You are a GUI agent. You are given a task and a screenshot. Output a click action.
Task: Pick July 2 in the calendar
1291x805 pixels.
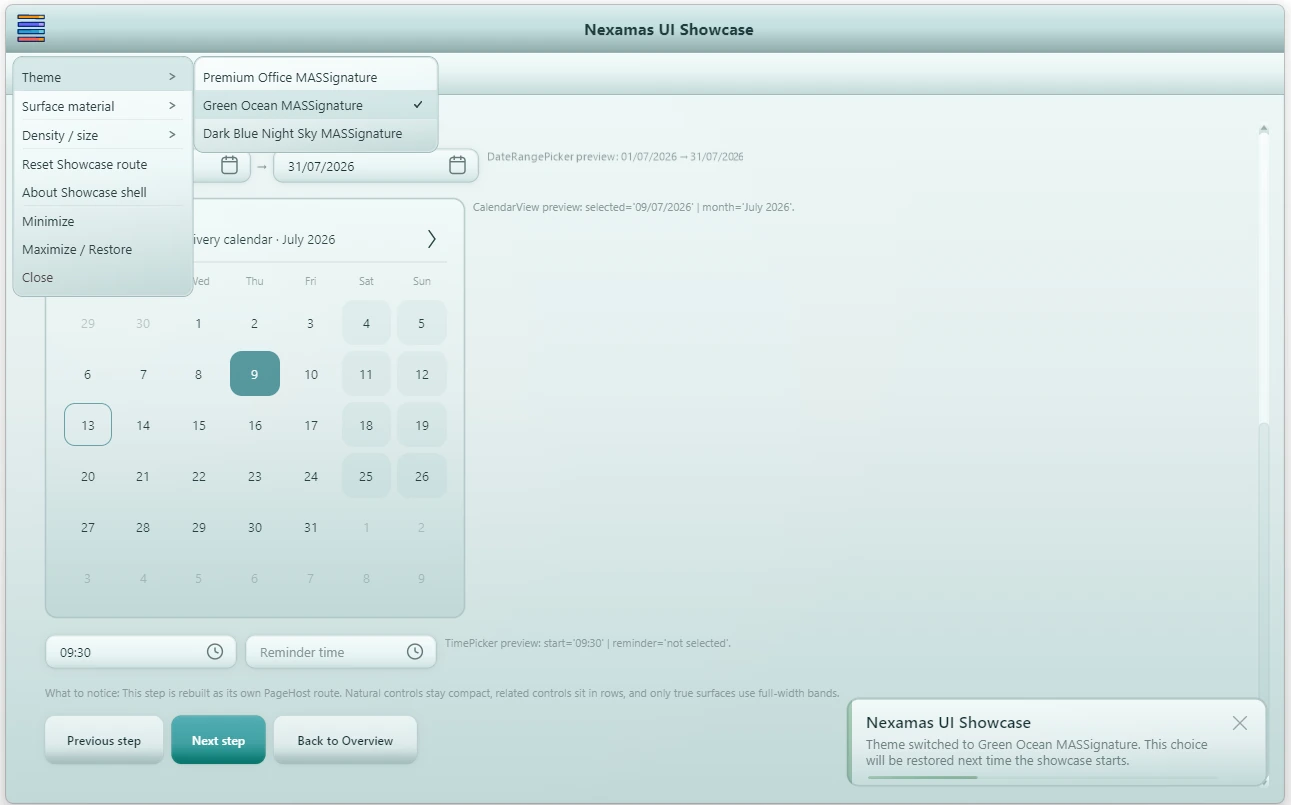pyautogui.click(x=255, y=323)
